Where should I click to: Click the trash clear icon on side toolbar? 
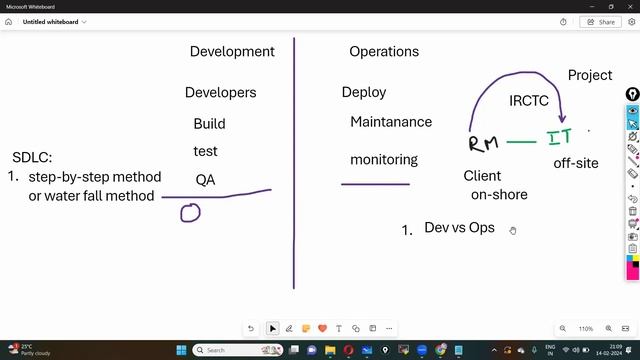[x=633, y=211]
